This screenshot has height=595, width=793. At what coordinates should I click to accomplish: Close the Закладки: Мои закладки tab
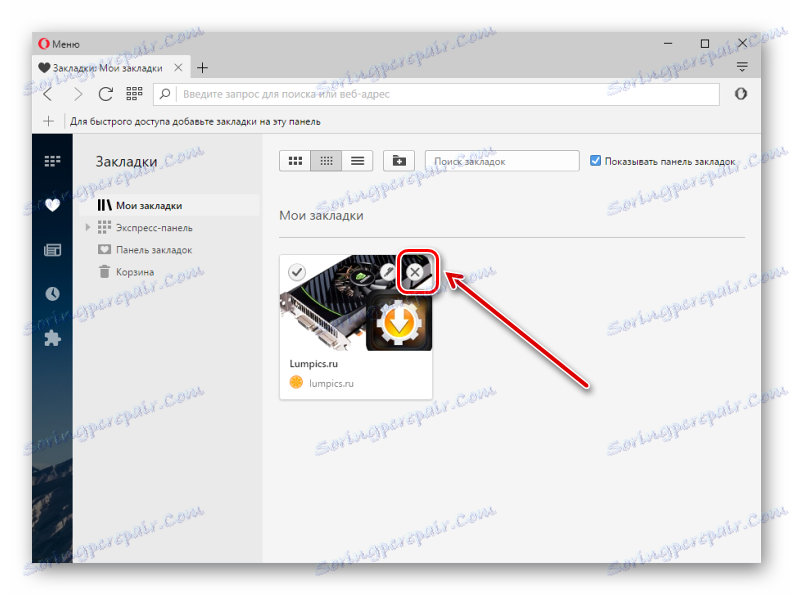click(x=178, y=67)
